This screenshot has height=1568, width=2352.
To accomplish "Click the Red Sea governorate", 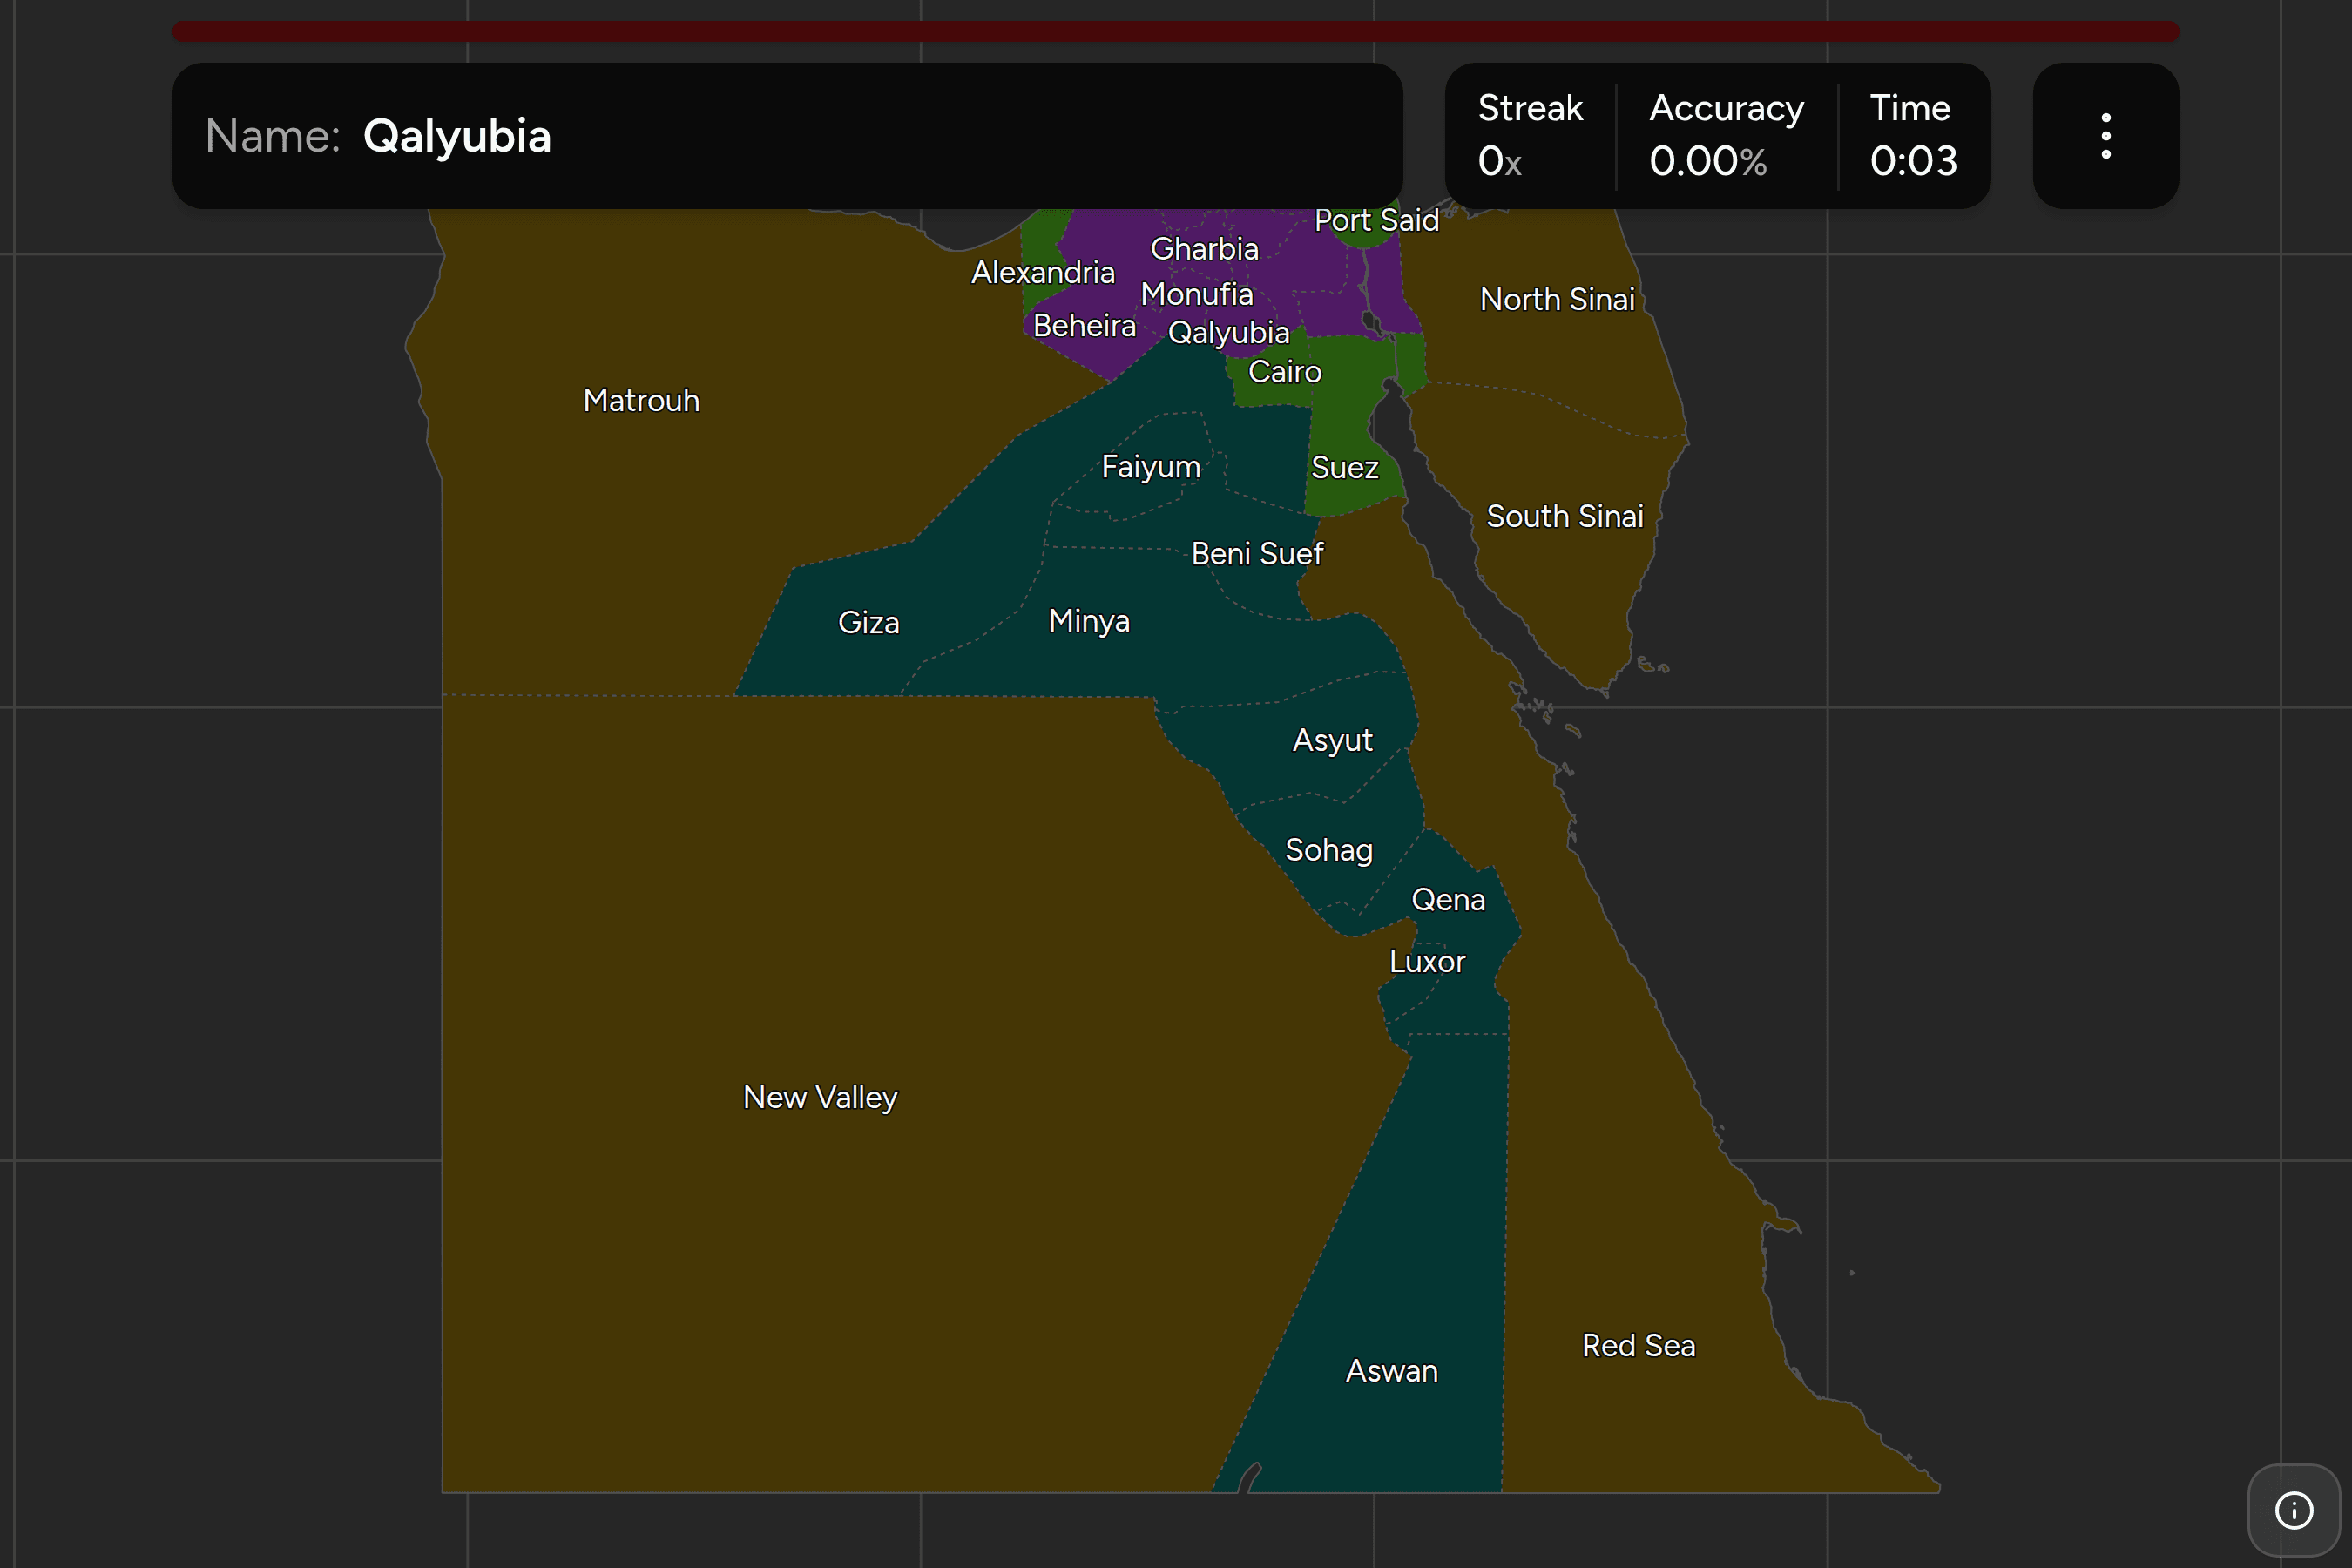I will click(x=1638, y=1345).
